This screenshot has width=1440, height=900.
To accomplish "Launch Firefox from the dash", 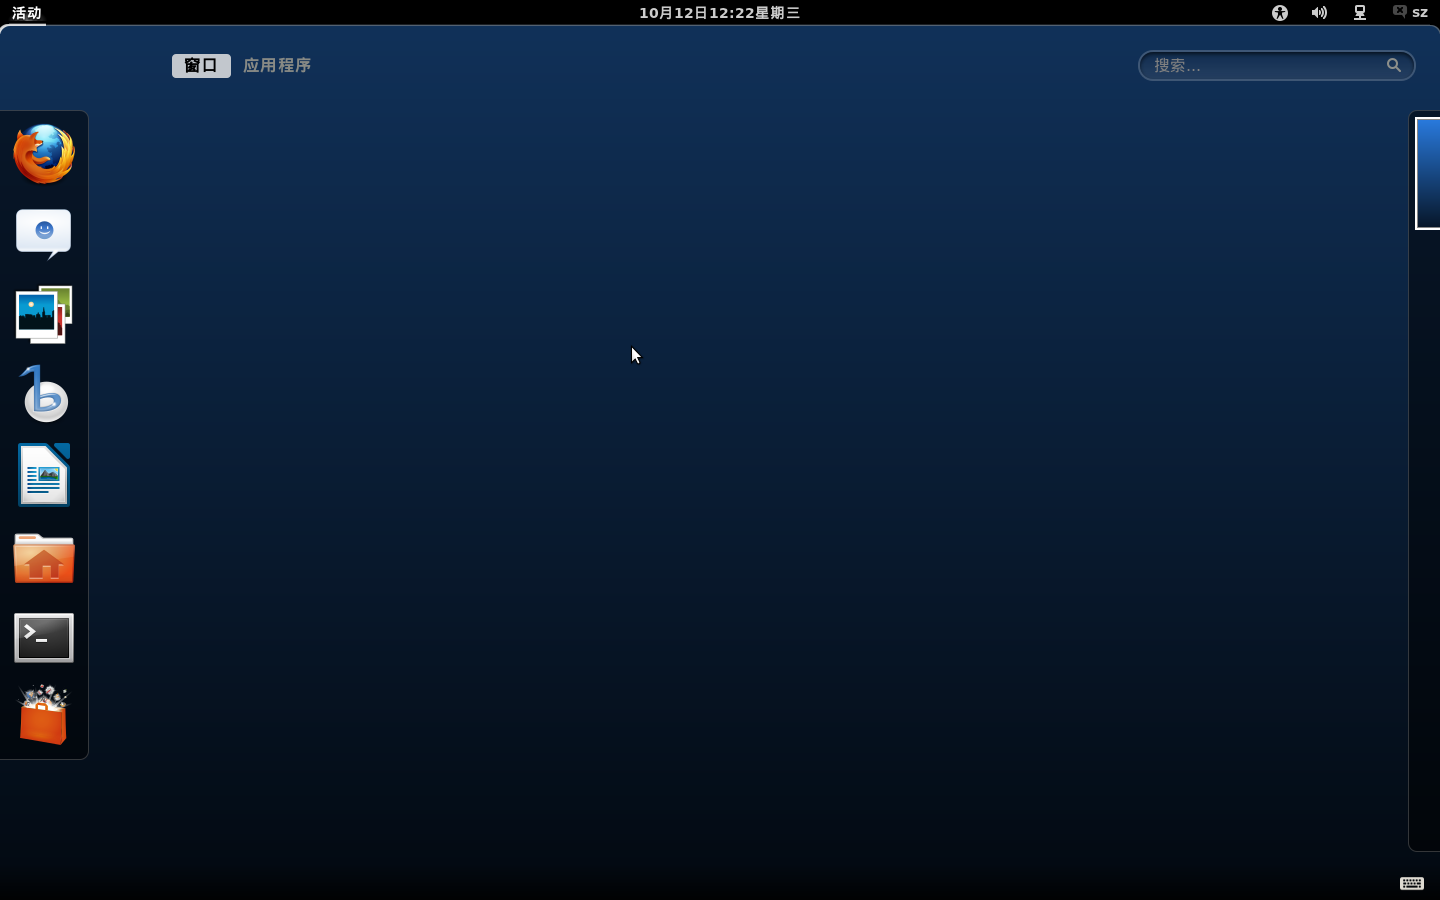I will click(x=44, y=154).
